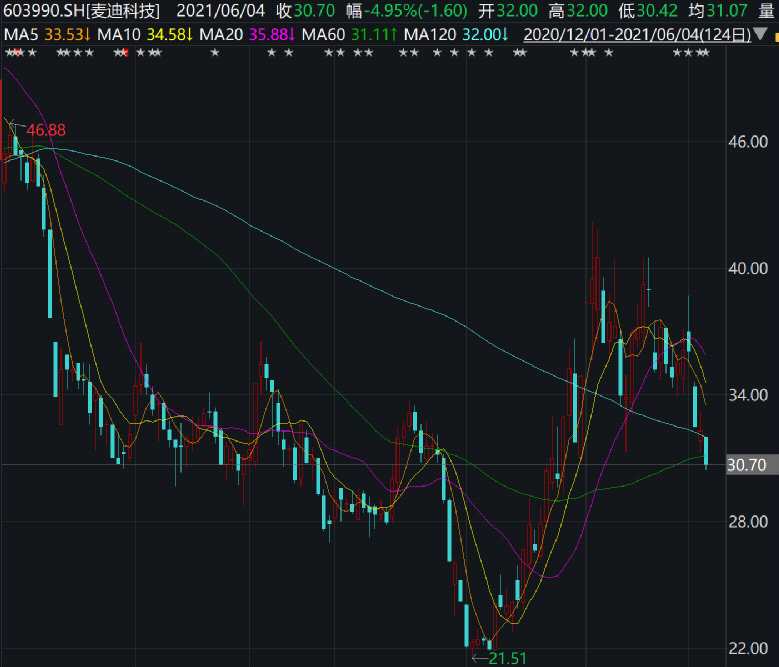Click the date 2021/06/04 in header
The image size is (779, 667).
point(221,10)
